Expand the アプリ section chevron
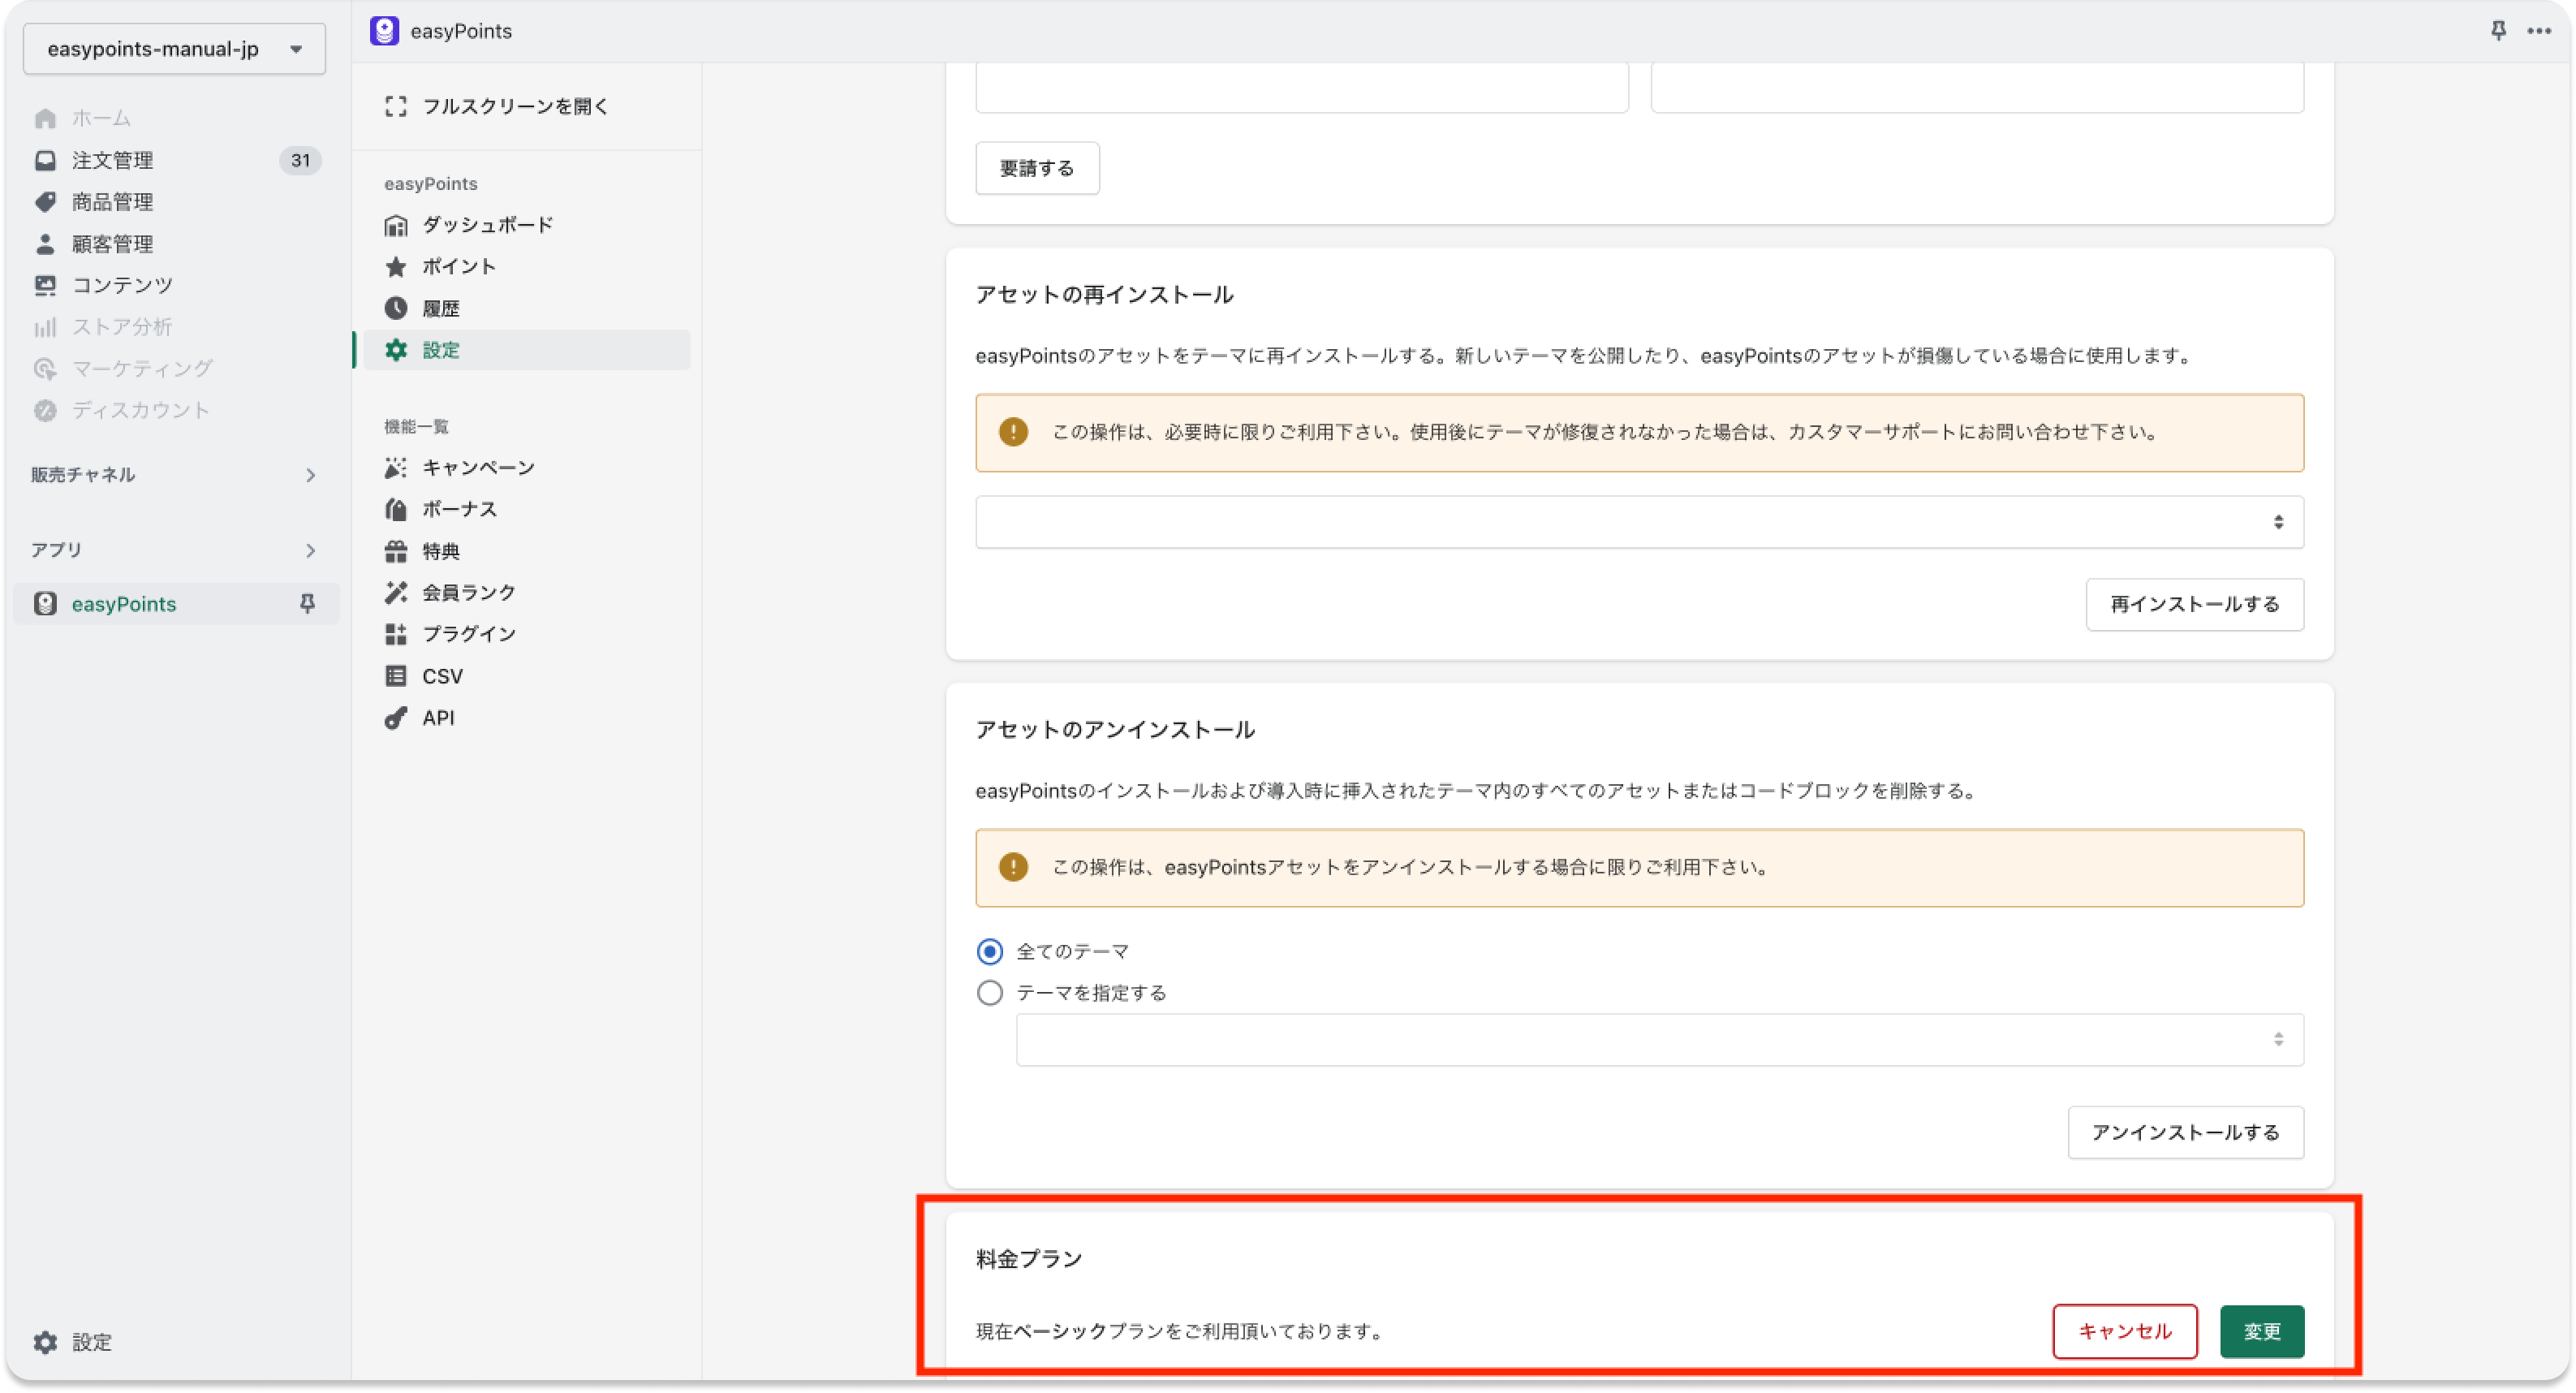The height and width of the screenshot is (1393, 2576). (310, 551)
